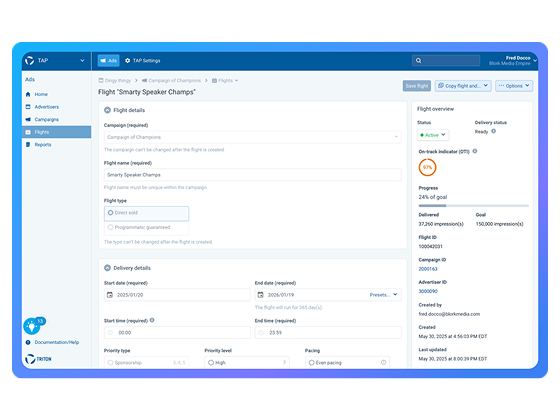The image size is (560, 420).
Task: Open the Options dropdown menu
Action: pos(514,86)
